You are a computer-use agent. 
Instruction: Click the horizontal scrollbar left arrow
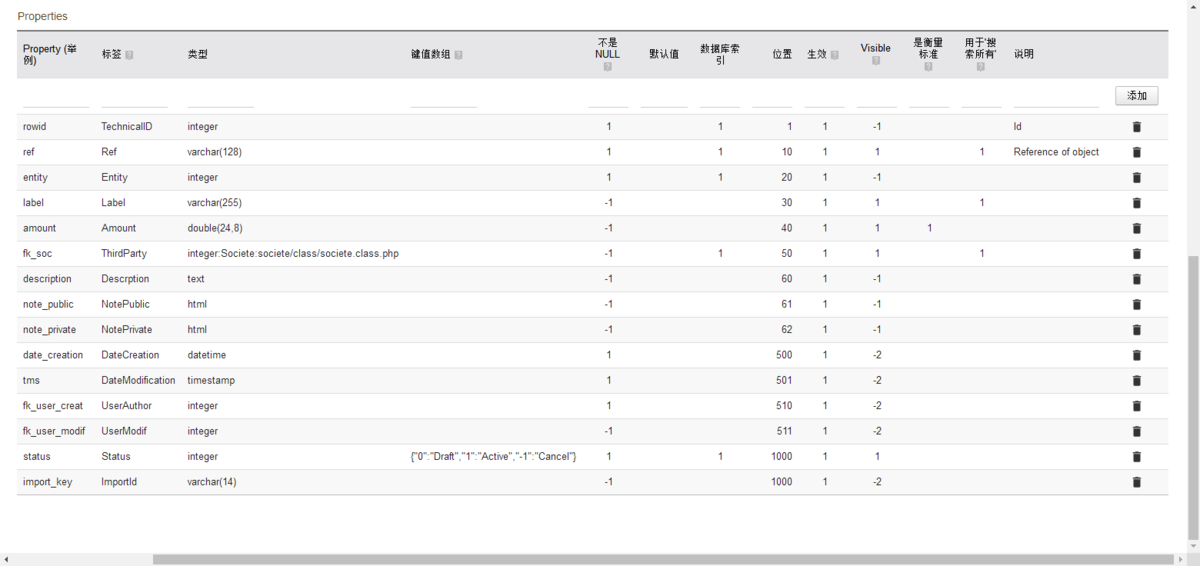[6, 560]
